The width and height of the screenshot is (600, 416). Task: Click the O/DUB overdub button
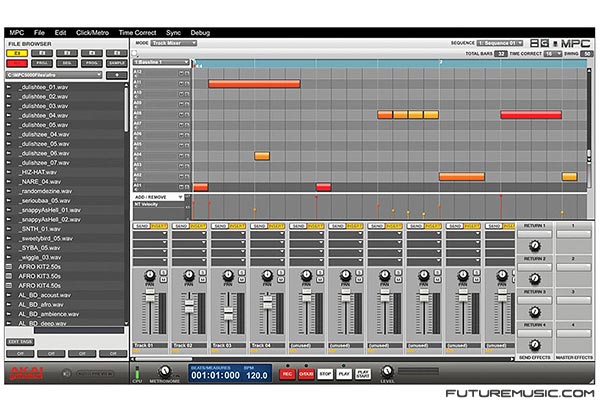click(306, 374)
